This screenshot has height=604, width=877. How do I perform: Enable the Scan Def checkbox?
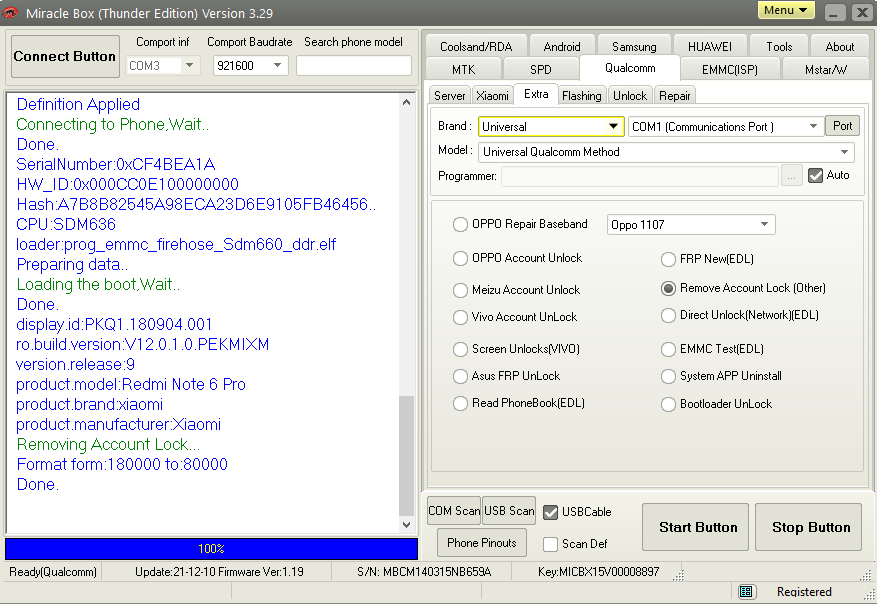coord(550,544)
